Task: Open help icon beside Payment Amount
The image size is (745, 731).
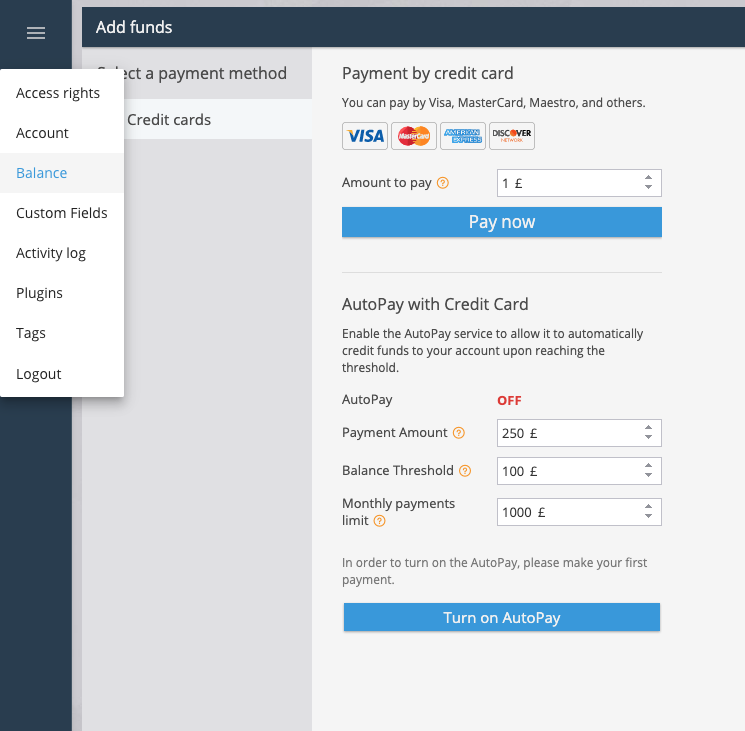Action: (459, 433)
